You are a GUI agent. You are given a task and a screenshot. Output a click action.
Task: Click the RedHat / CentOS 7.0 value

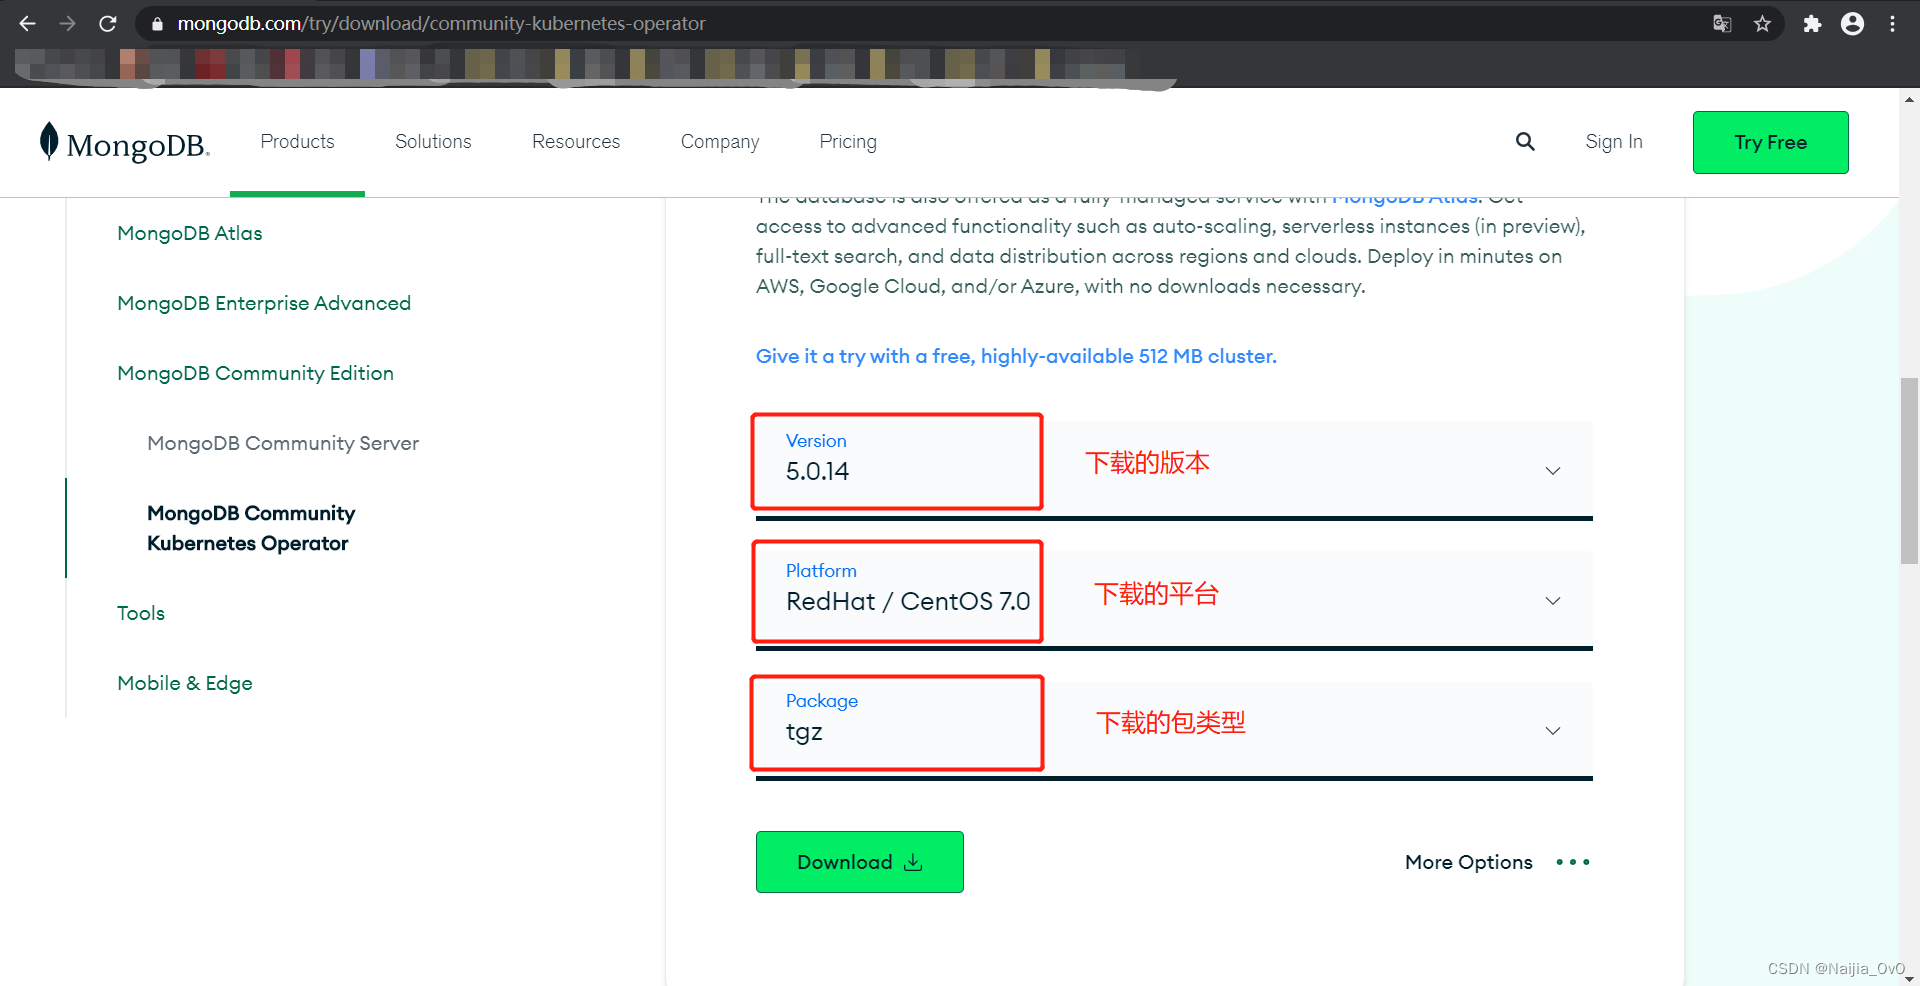(x=908, y=601)
